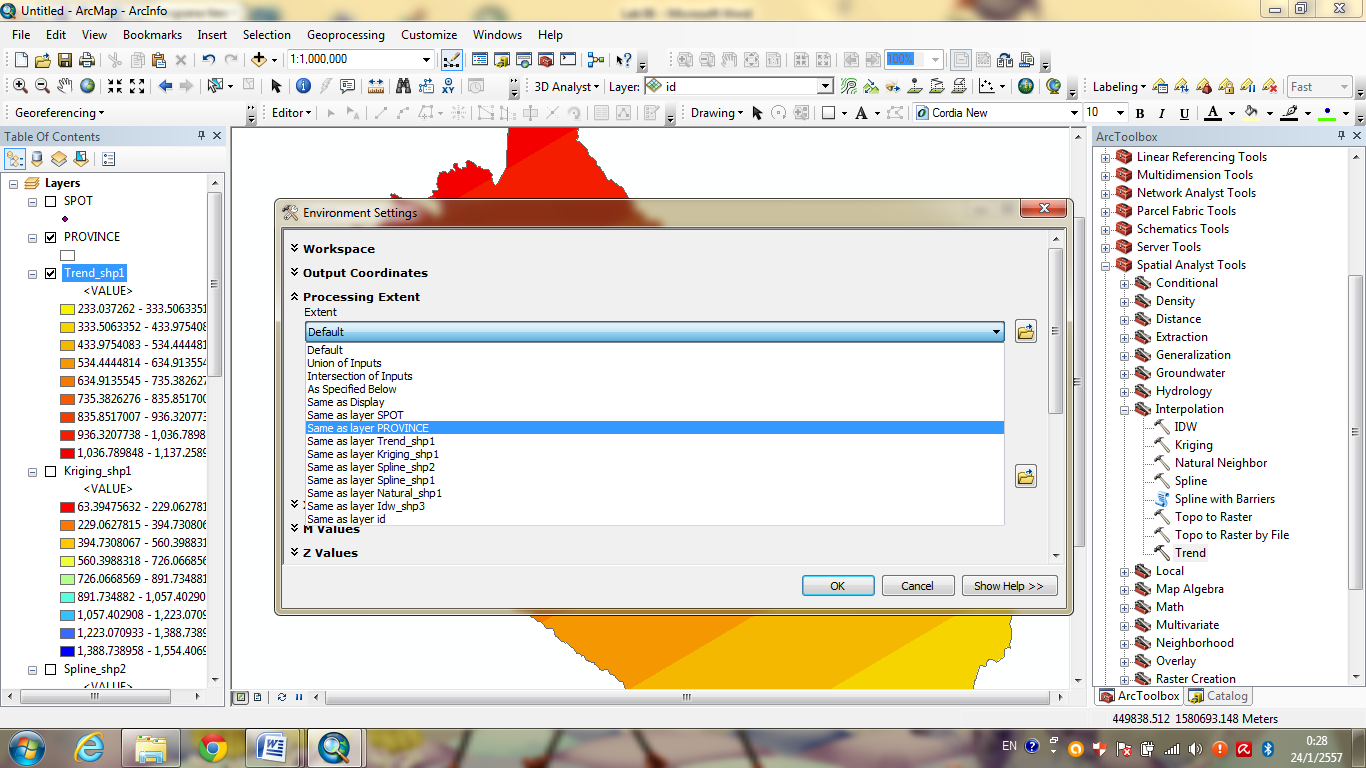This screenshot has height=768, width=1366.
Task: Toggle the SPOT layer checkbox
Action: click(x=50, y=201)
